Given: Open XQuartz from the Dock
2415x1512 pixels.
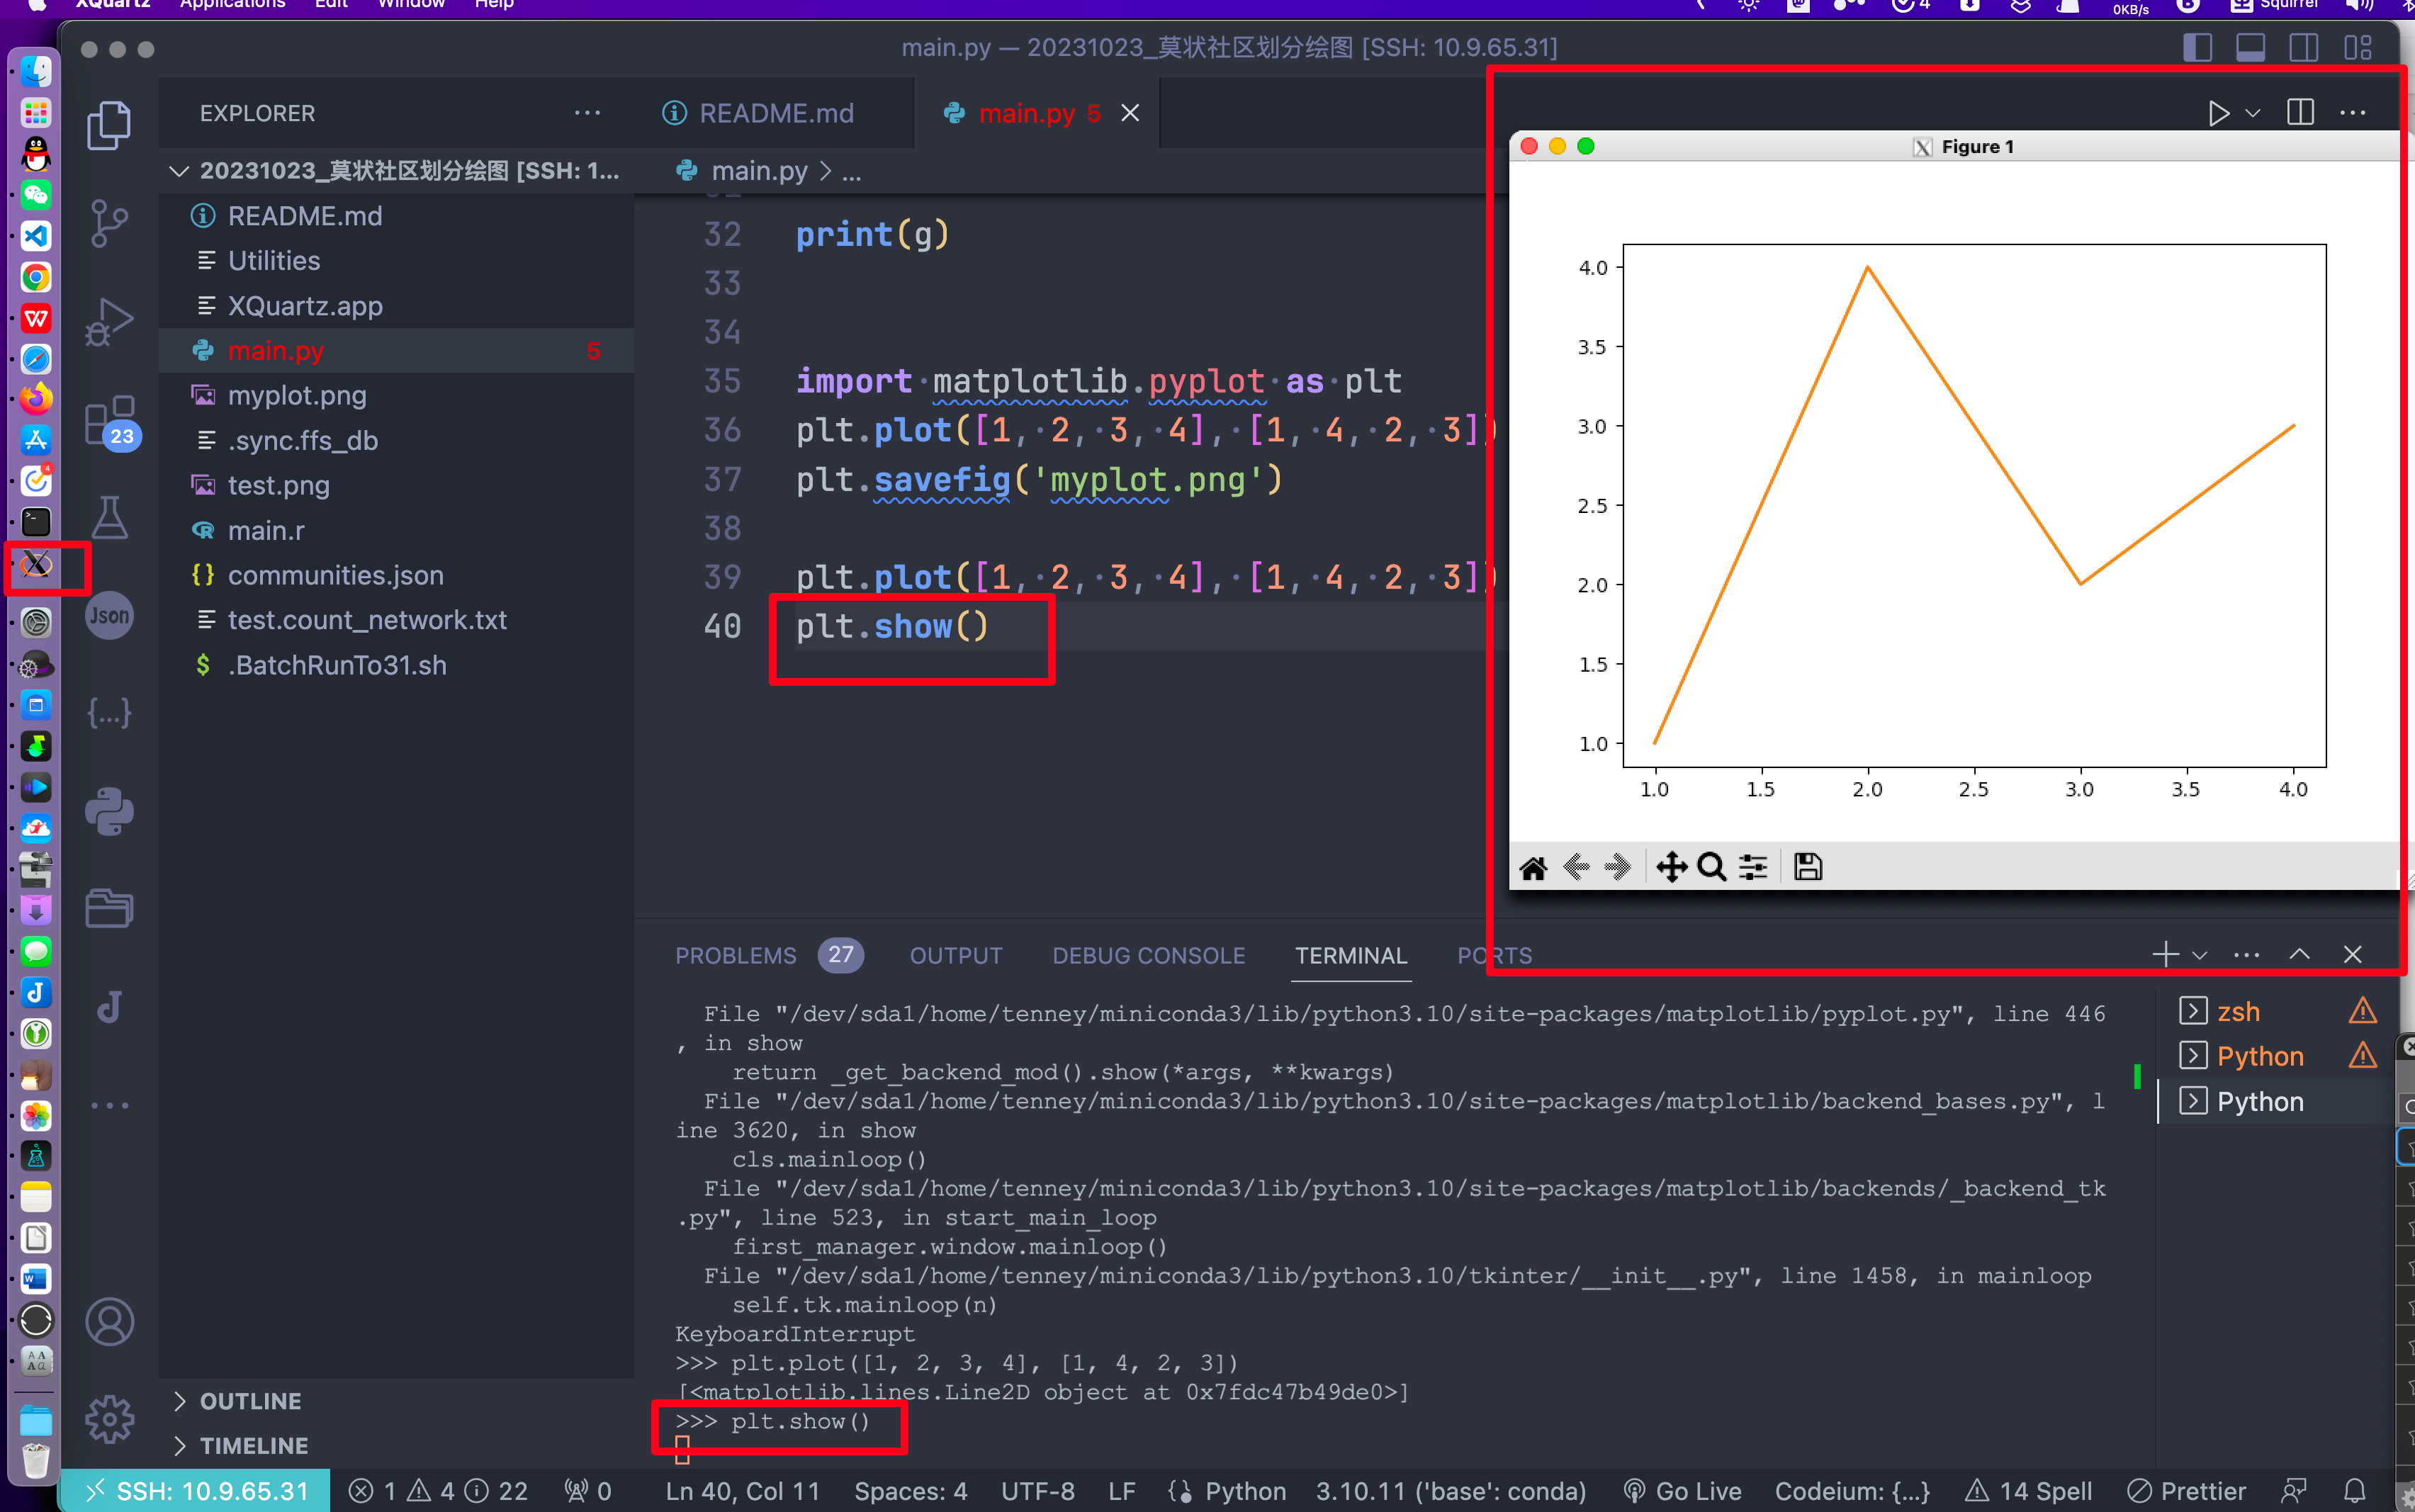Looking at the screenshot, I should (36, 565).
